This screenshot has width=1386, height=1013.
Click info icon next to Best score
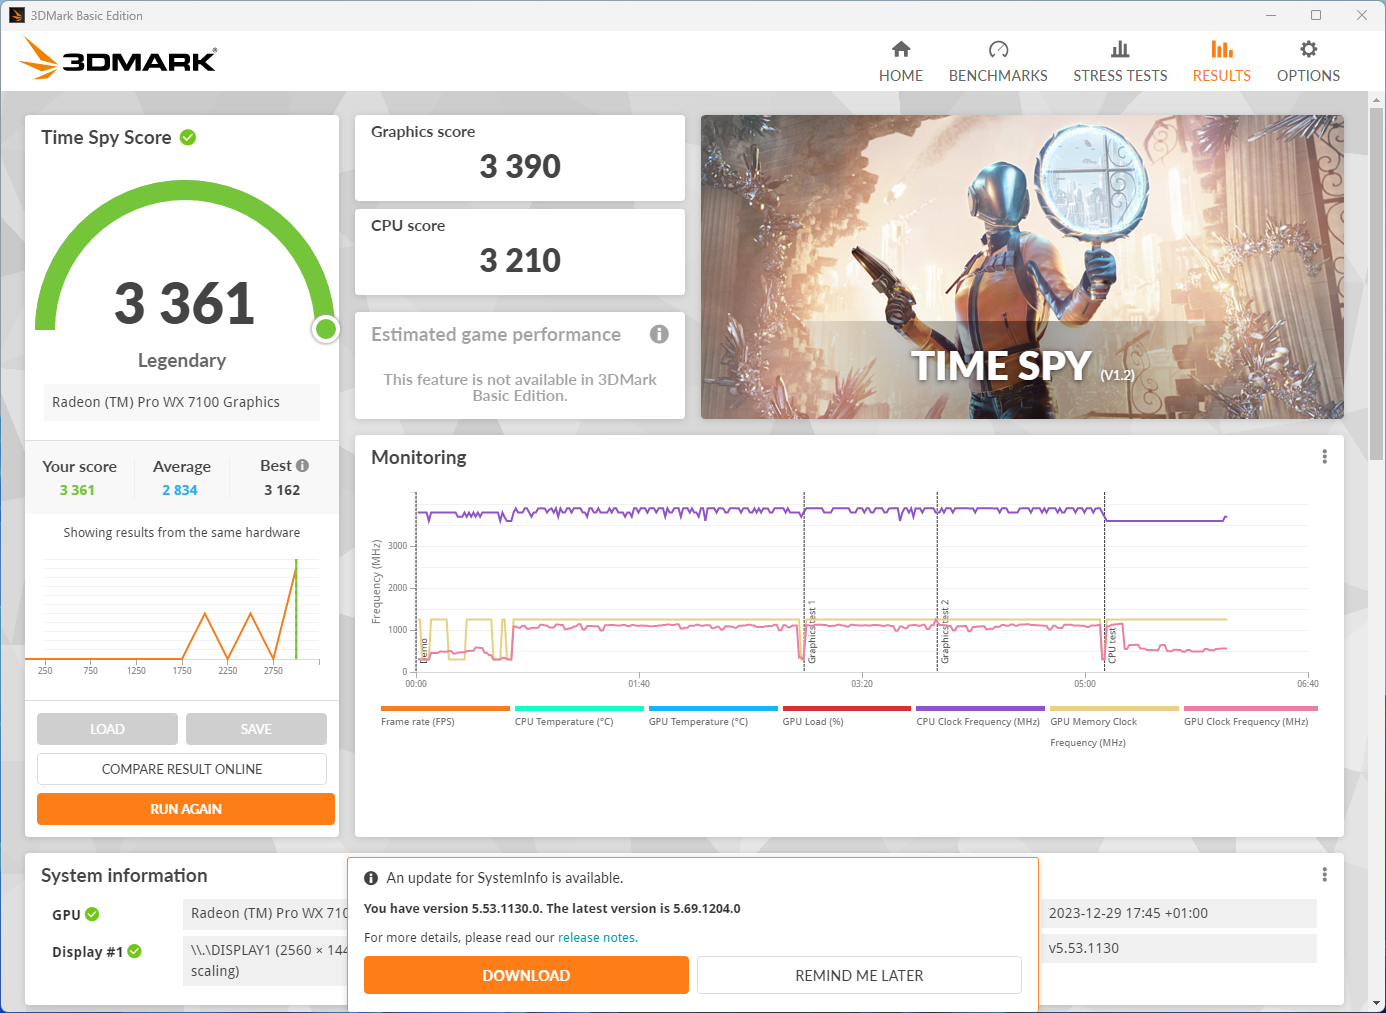pos(303,466)
